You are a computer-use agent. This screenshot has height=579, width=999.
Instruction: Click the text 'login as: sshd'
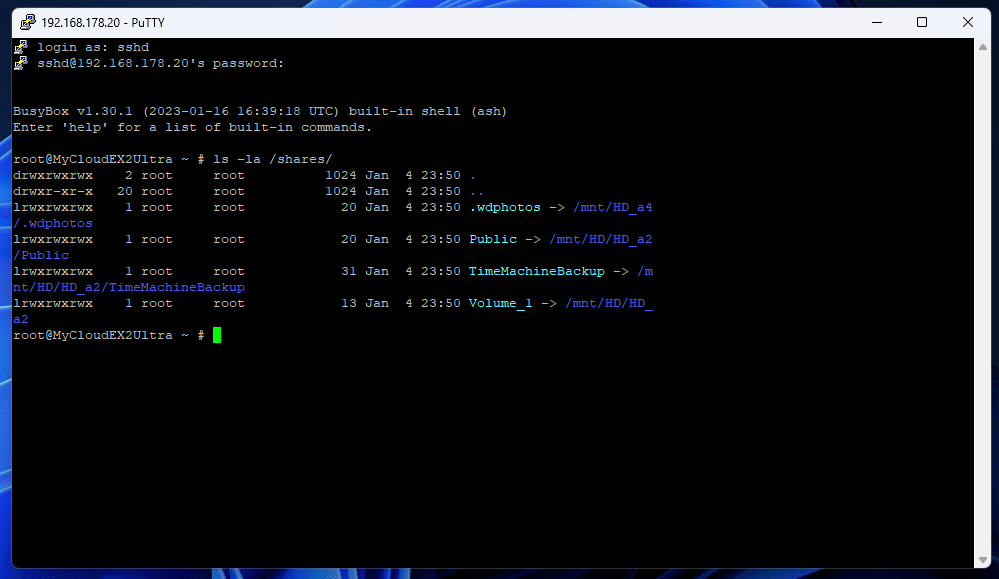click(93, 47)
